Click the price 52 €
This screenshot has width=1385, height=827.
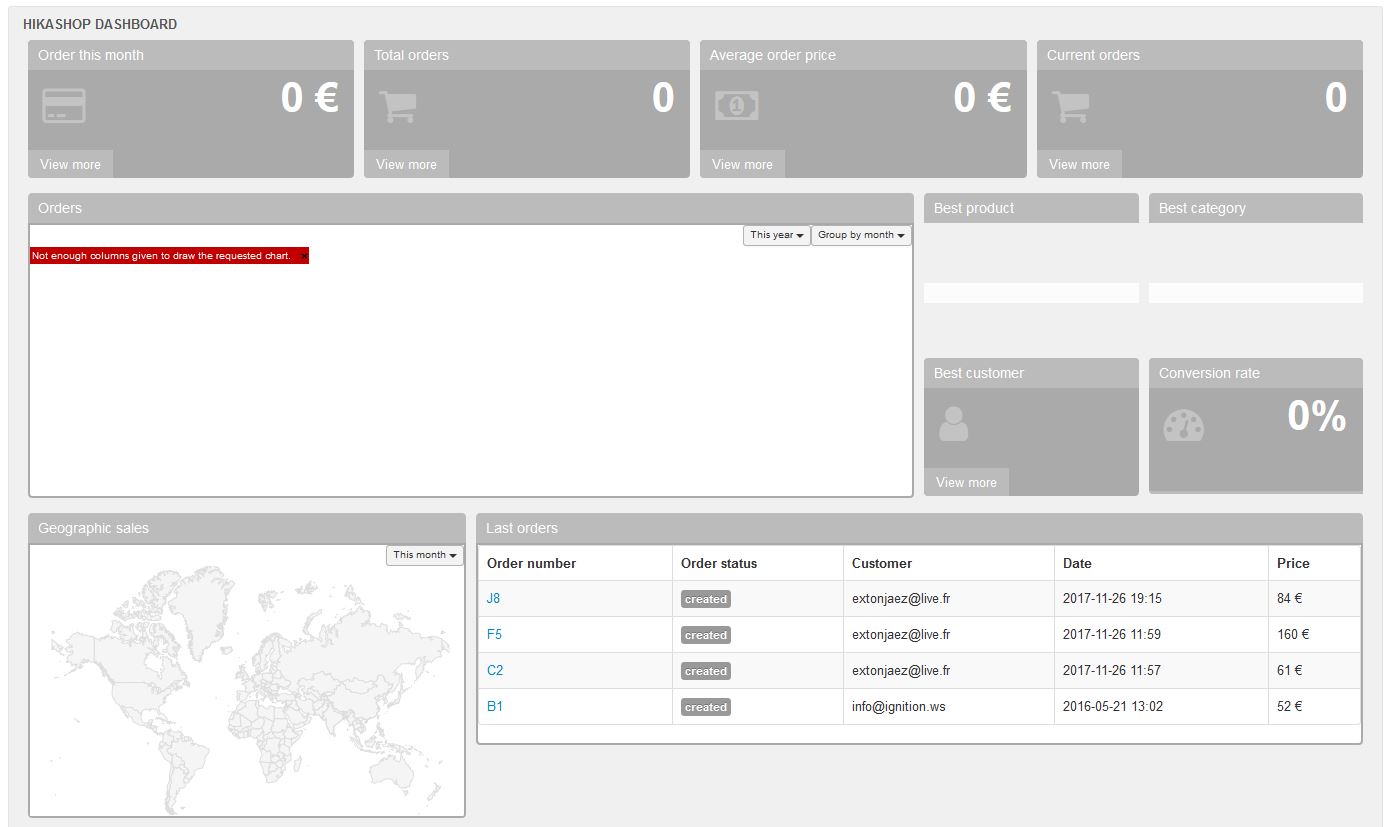coord(1290,706)
